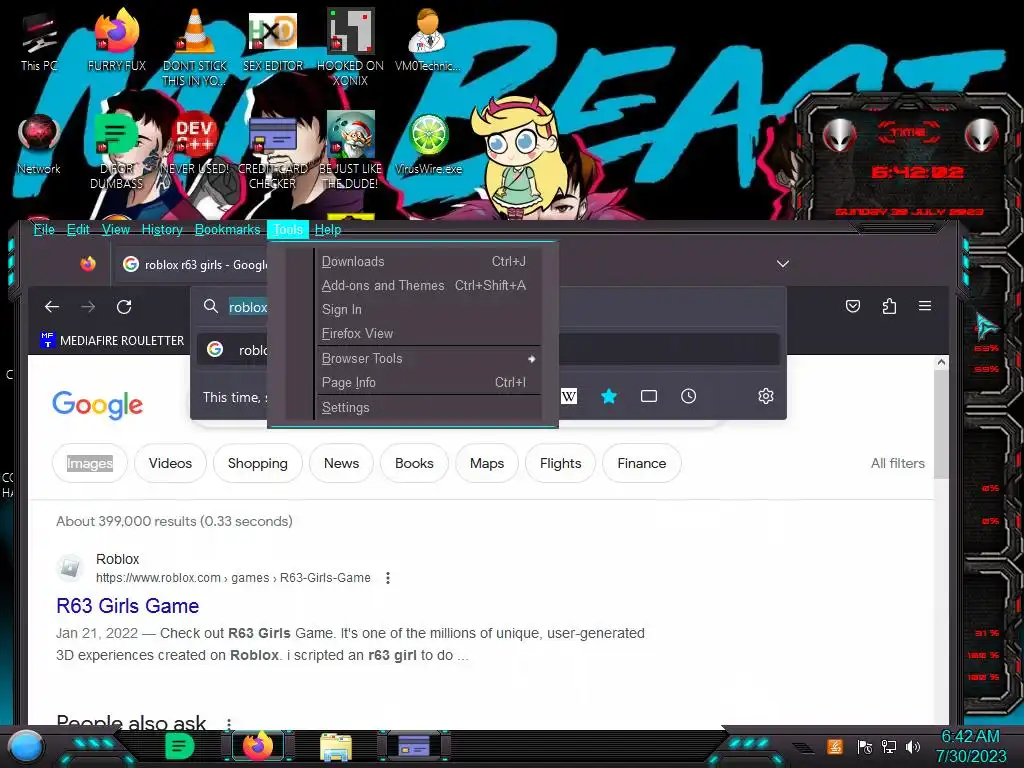Image resolution: width=1024 pixels, height=768 pixels.
Task: Open the VLC cone desktop shortcut
Action: 195,46
